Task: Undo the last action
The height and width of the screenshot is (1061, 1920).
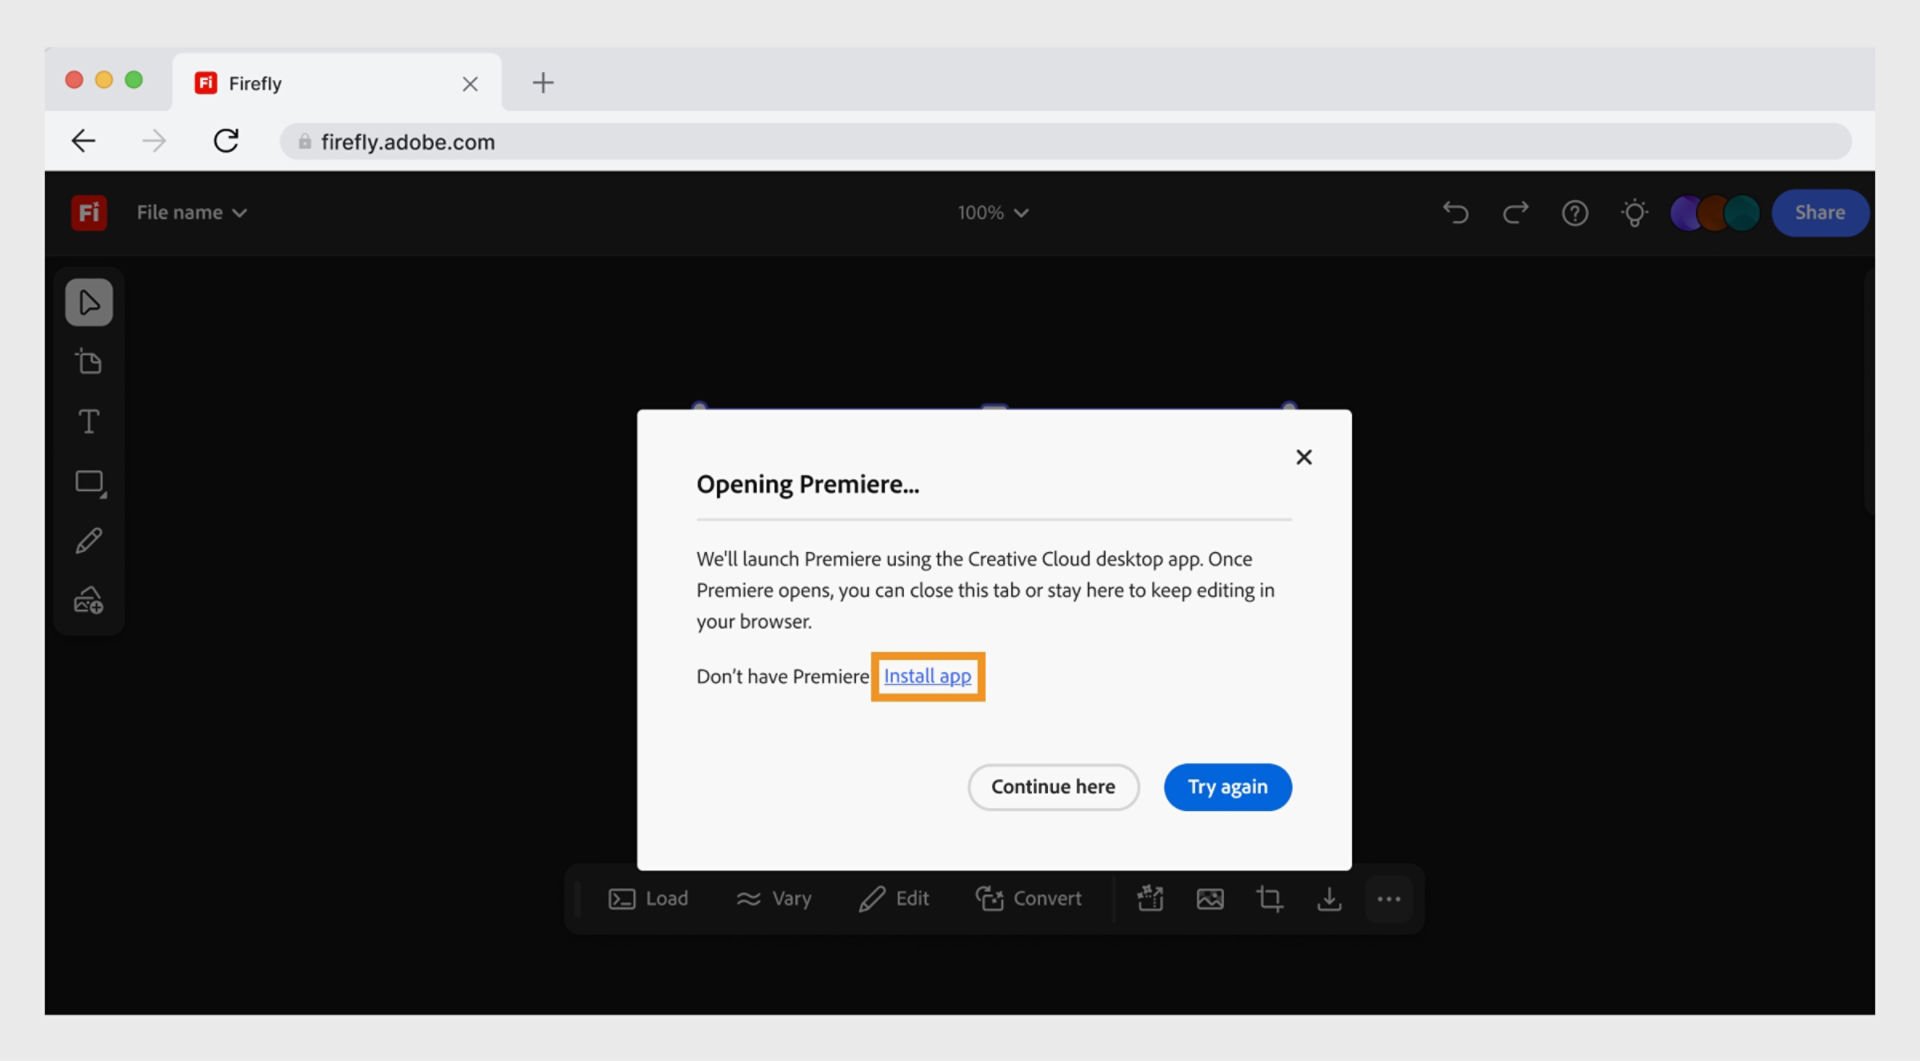Action: point(1455,212)
